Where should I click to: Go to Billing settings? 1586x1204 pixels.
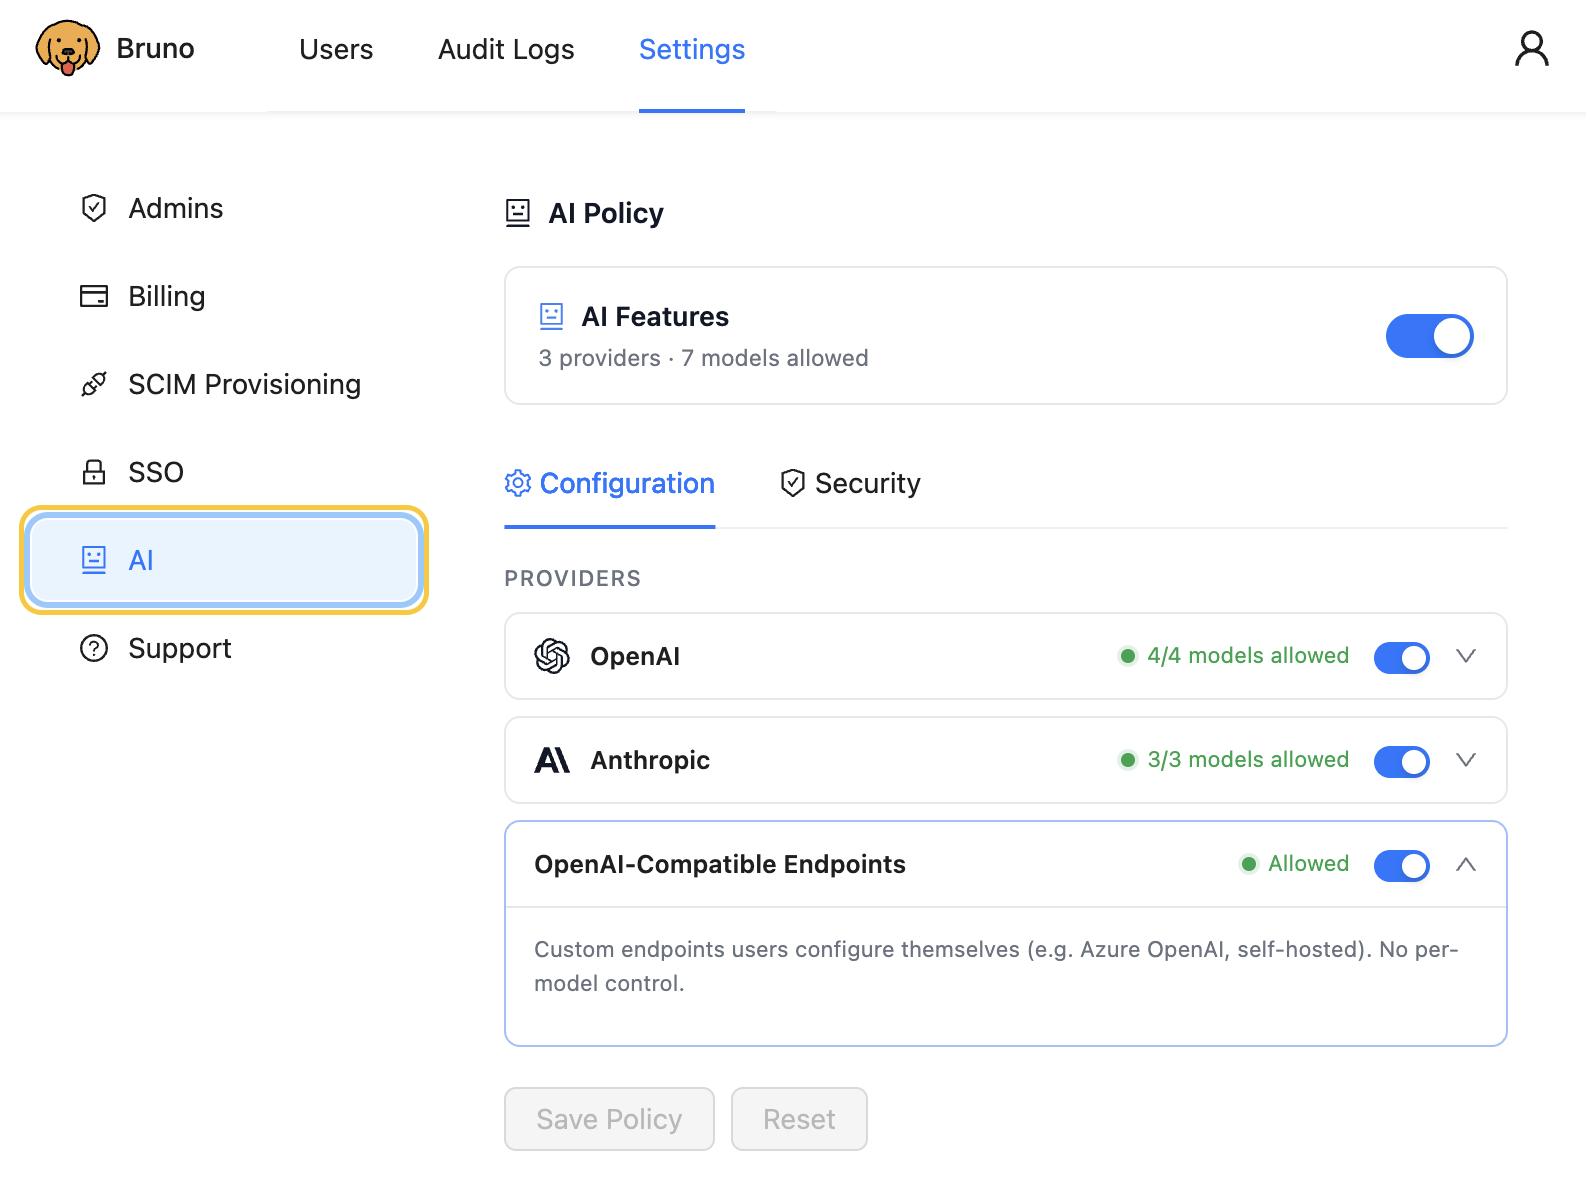(x=224, y=296)
